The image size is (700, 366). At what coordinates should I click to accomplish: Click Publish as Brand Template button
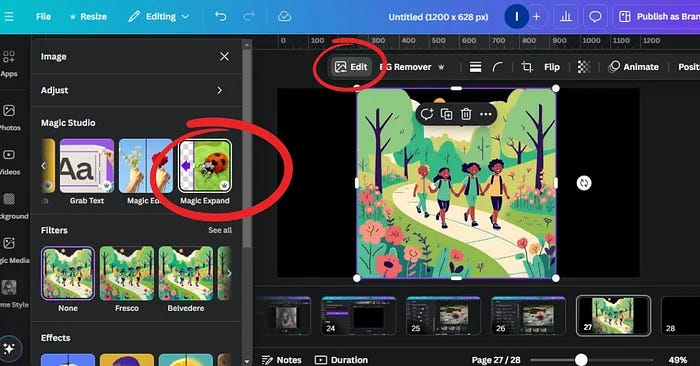[x=658, y=17]
